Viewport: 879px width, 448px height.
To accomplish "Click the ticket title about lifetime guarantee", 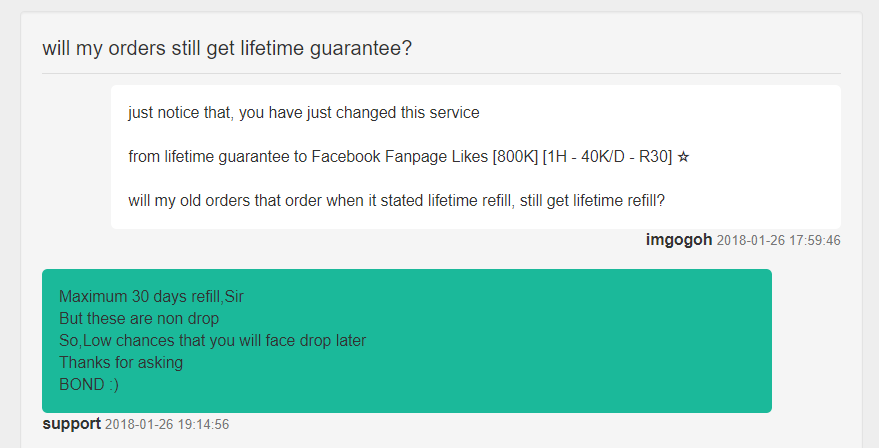I will pos(227,48).
